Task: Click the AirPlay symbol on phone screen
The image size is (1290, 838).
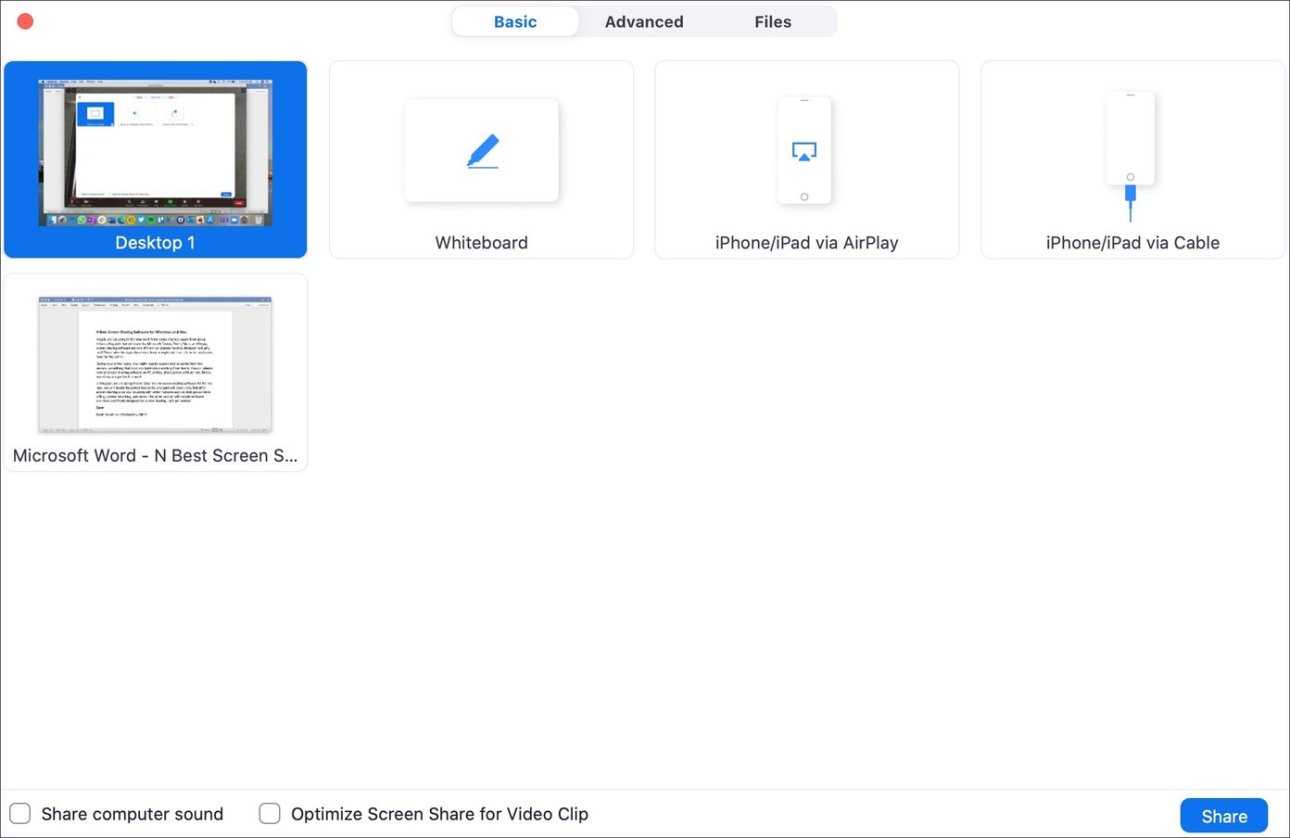Action: click(804, 151)
